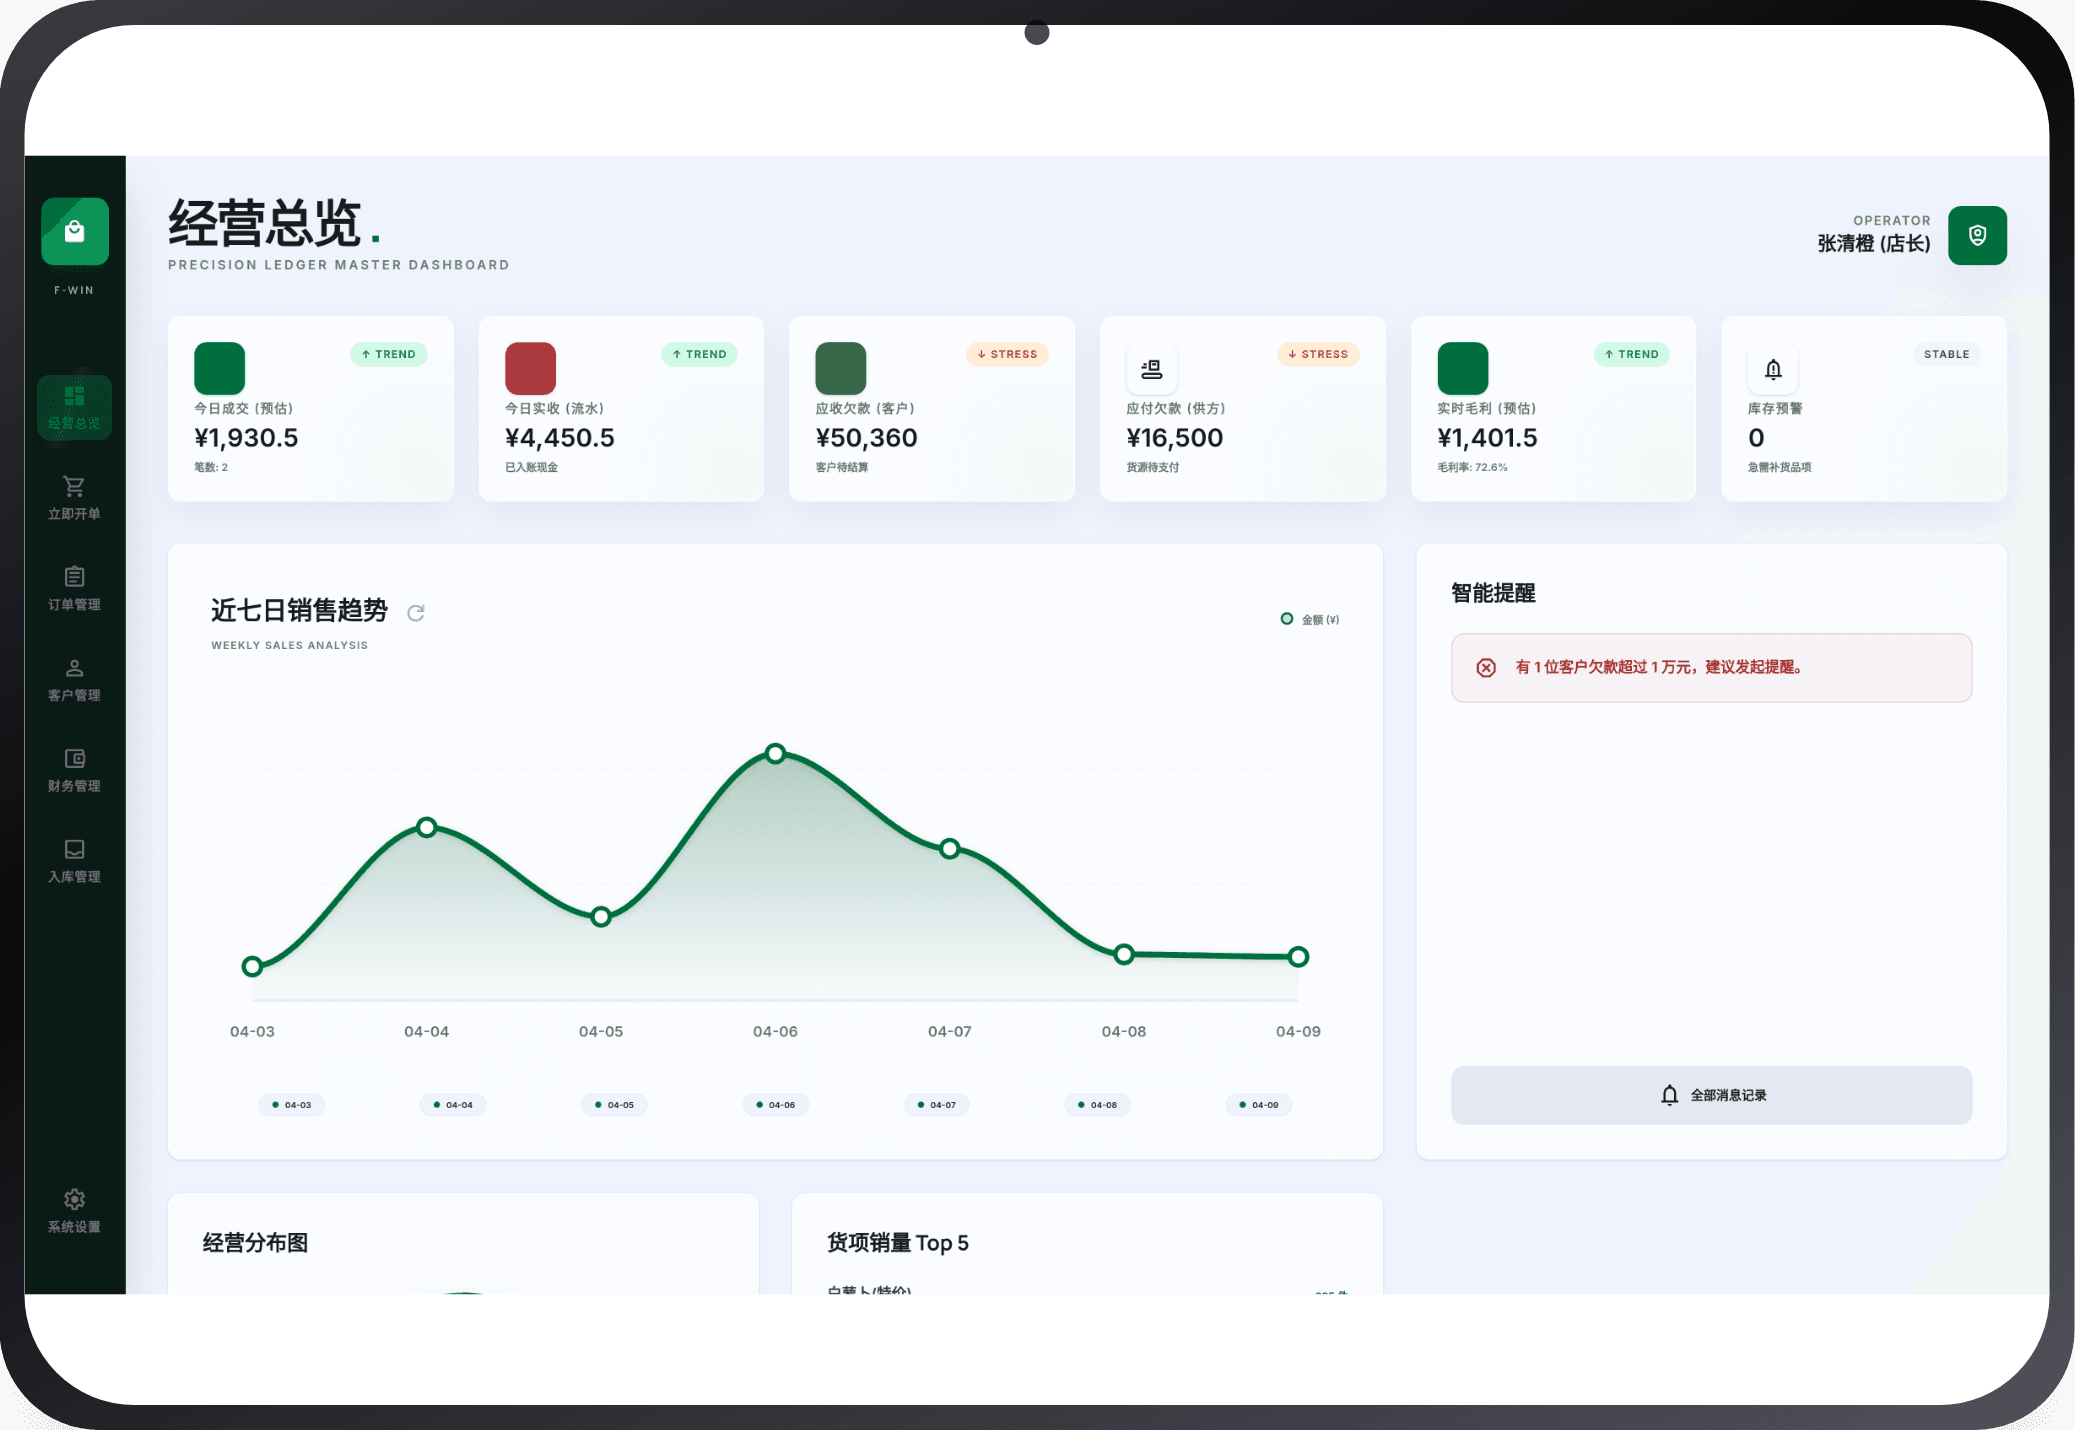Toggle the 金额 (¥) chart legend
The image size is (2075, 1430).
(1310, 619)
